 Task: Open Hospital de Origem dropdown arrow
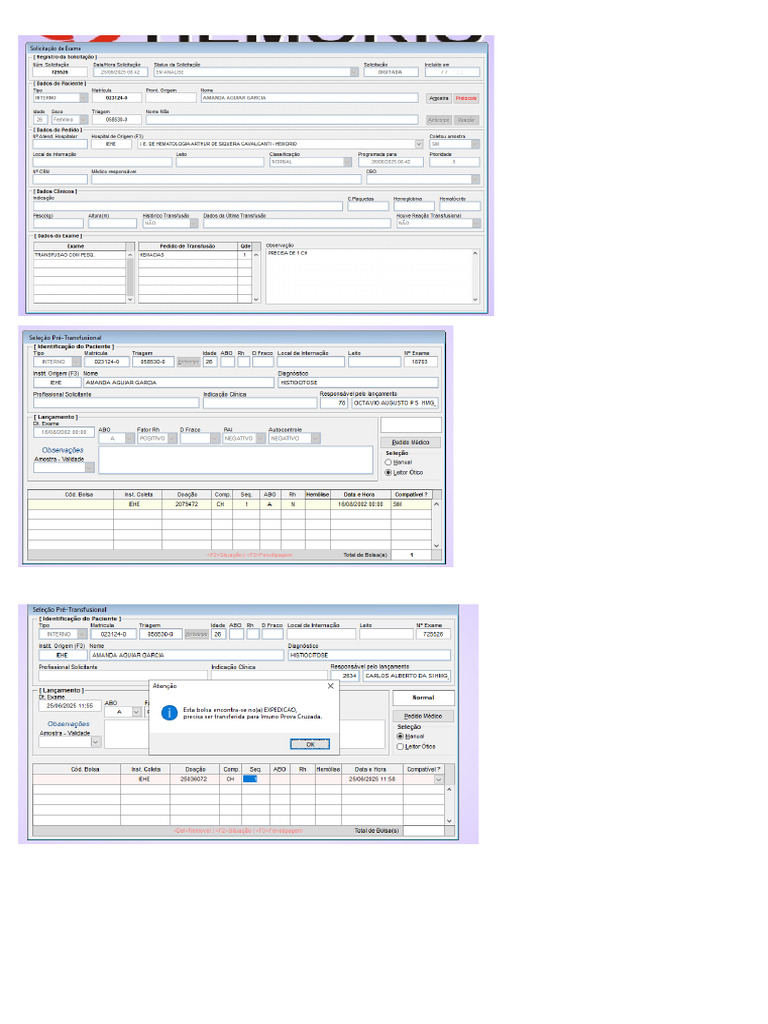pyautogui.click(x=419, y=144)
